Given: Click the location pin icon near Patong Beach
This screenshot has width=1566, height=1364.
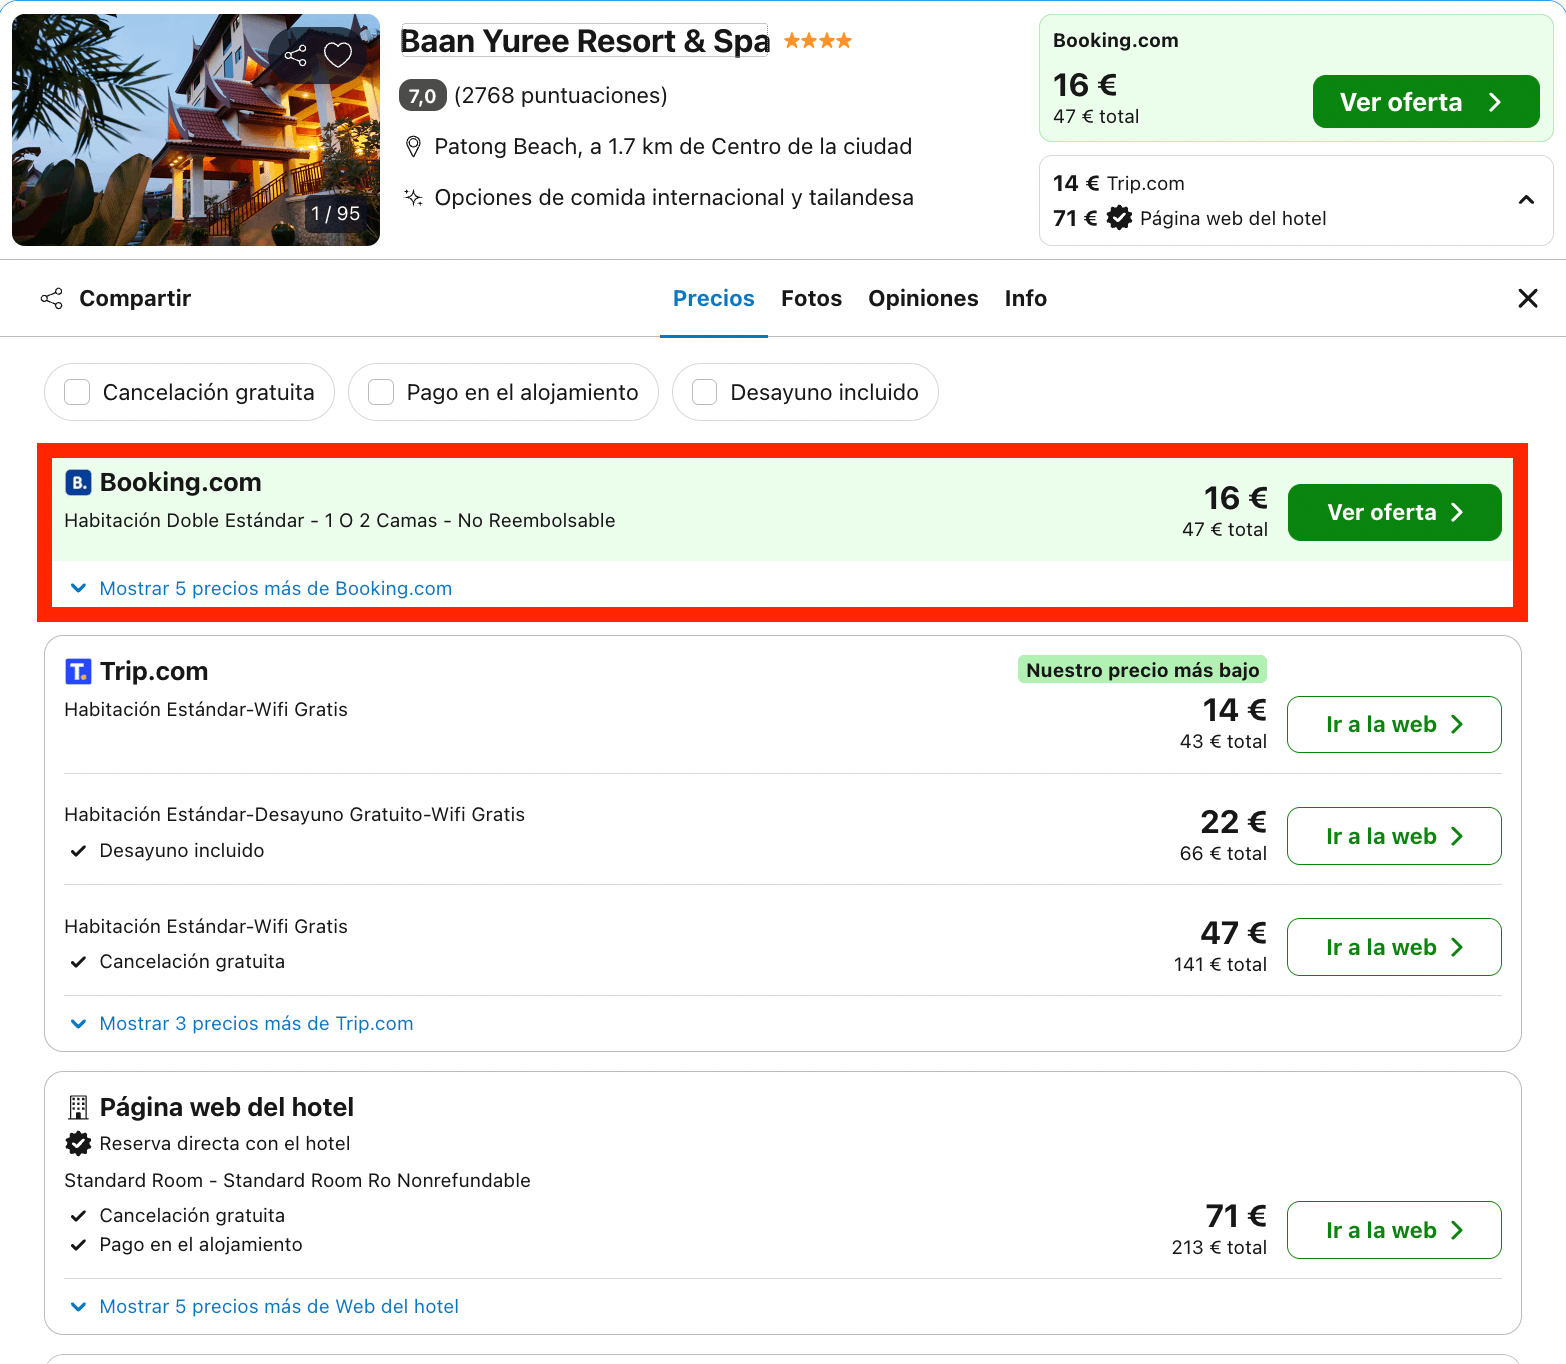Looking at the screenshot, I should pos(413,147).
